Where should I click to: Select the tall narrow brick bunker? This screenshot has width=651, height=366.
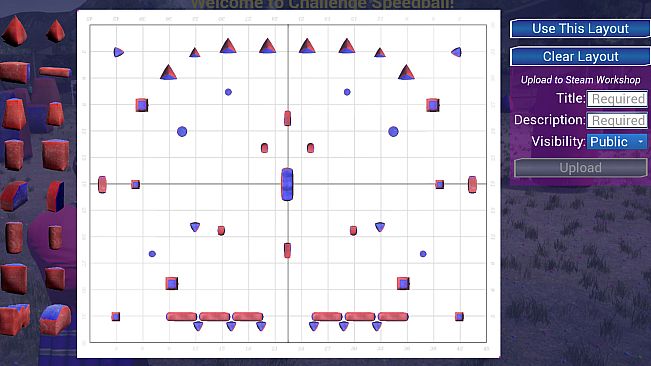tap(15, 155)
